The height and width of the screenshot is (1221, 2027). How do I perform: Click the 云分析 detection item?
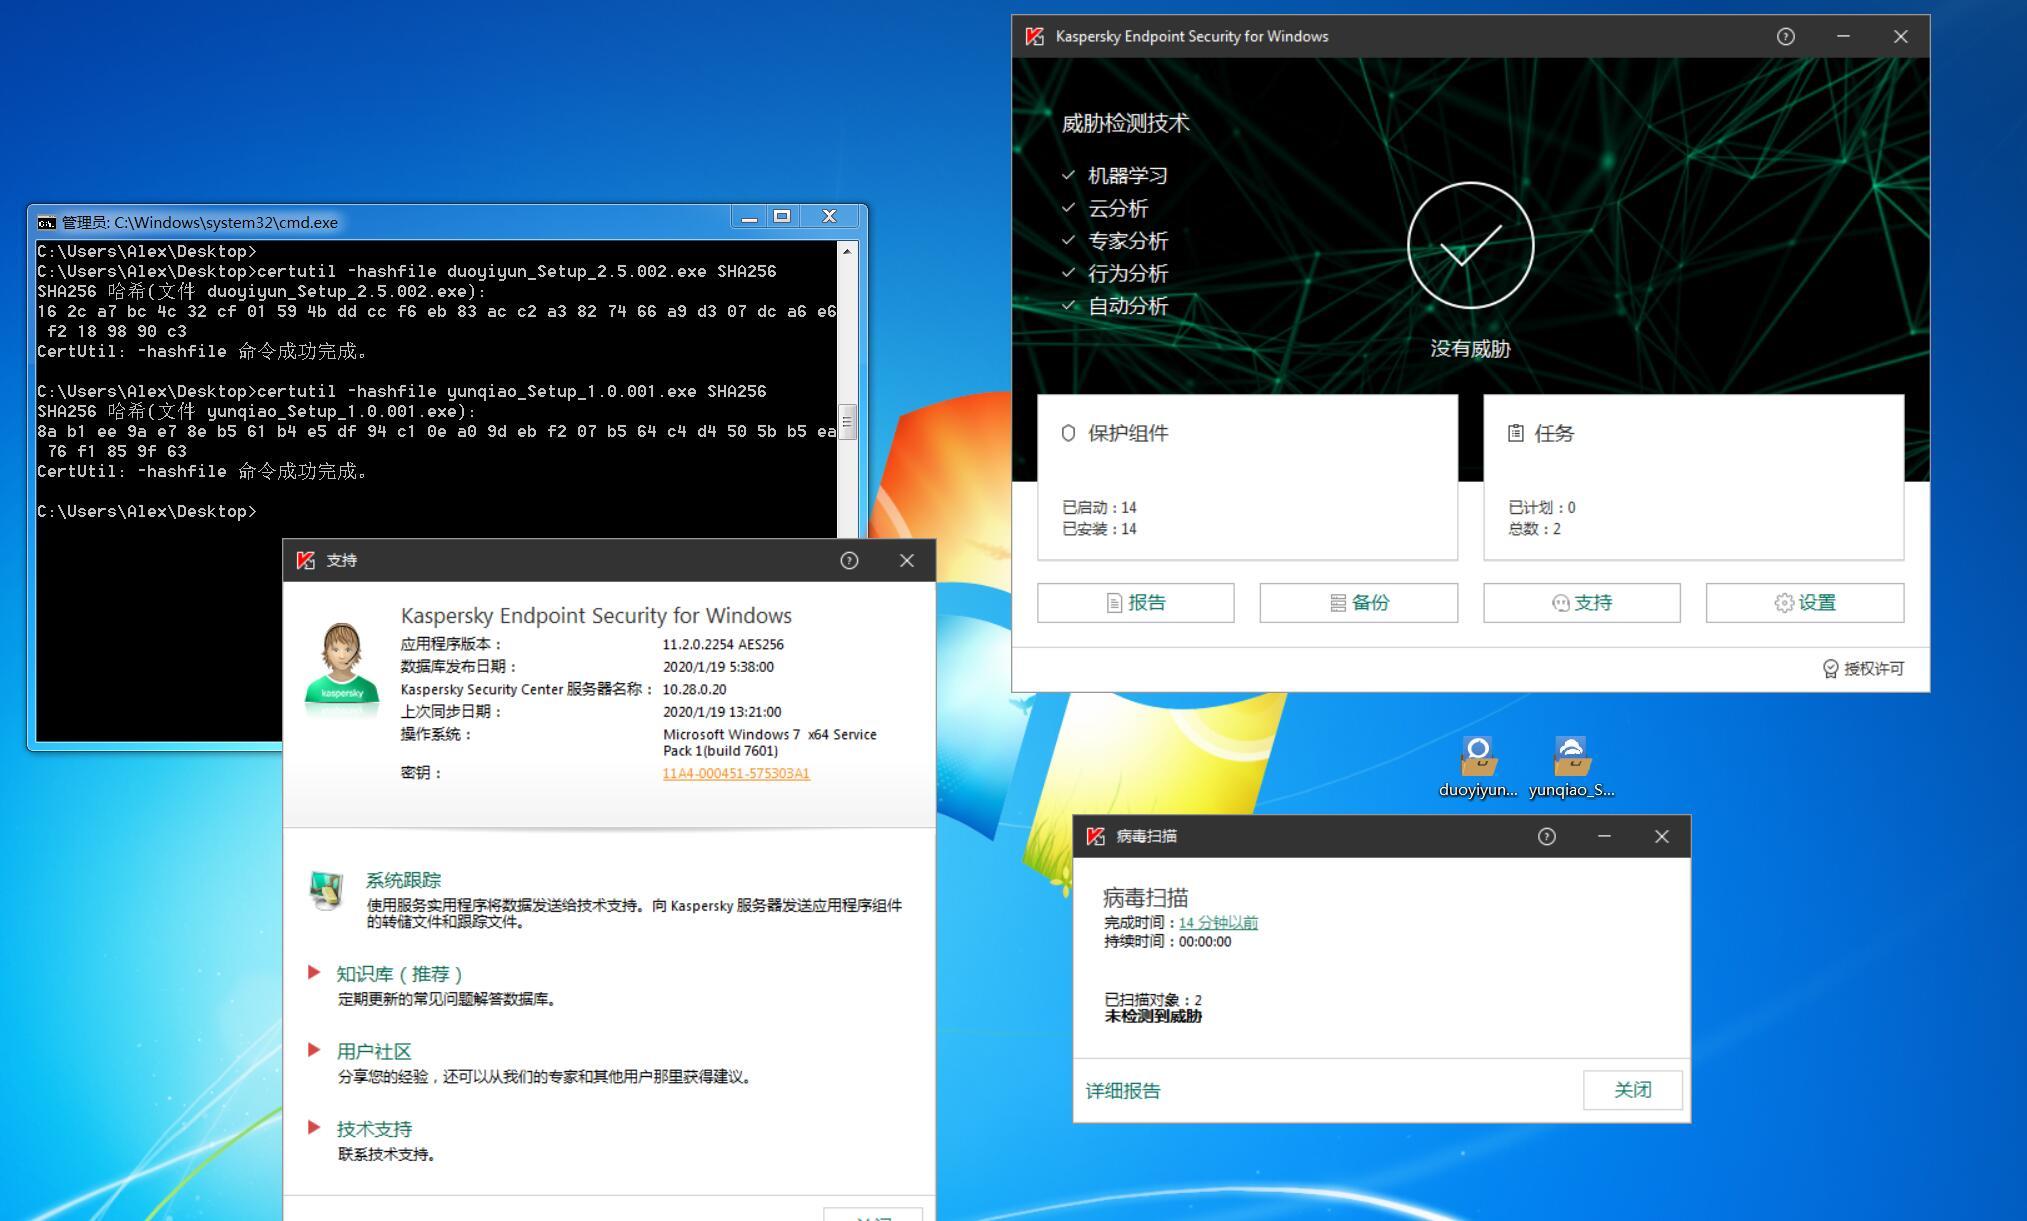tap(1117, 209)
